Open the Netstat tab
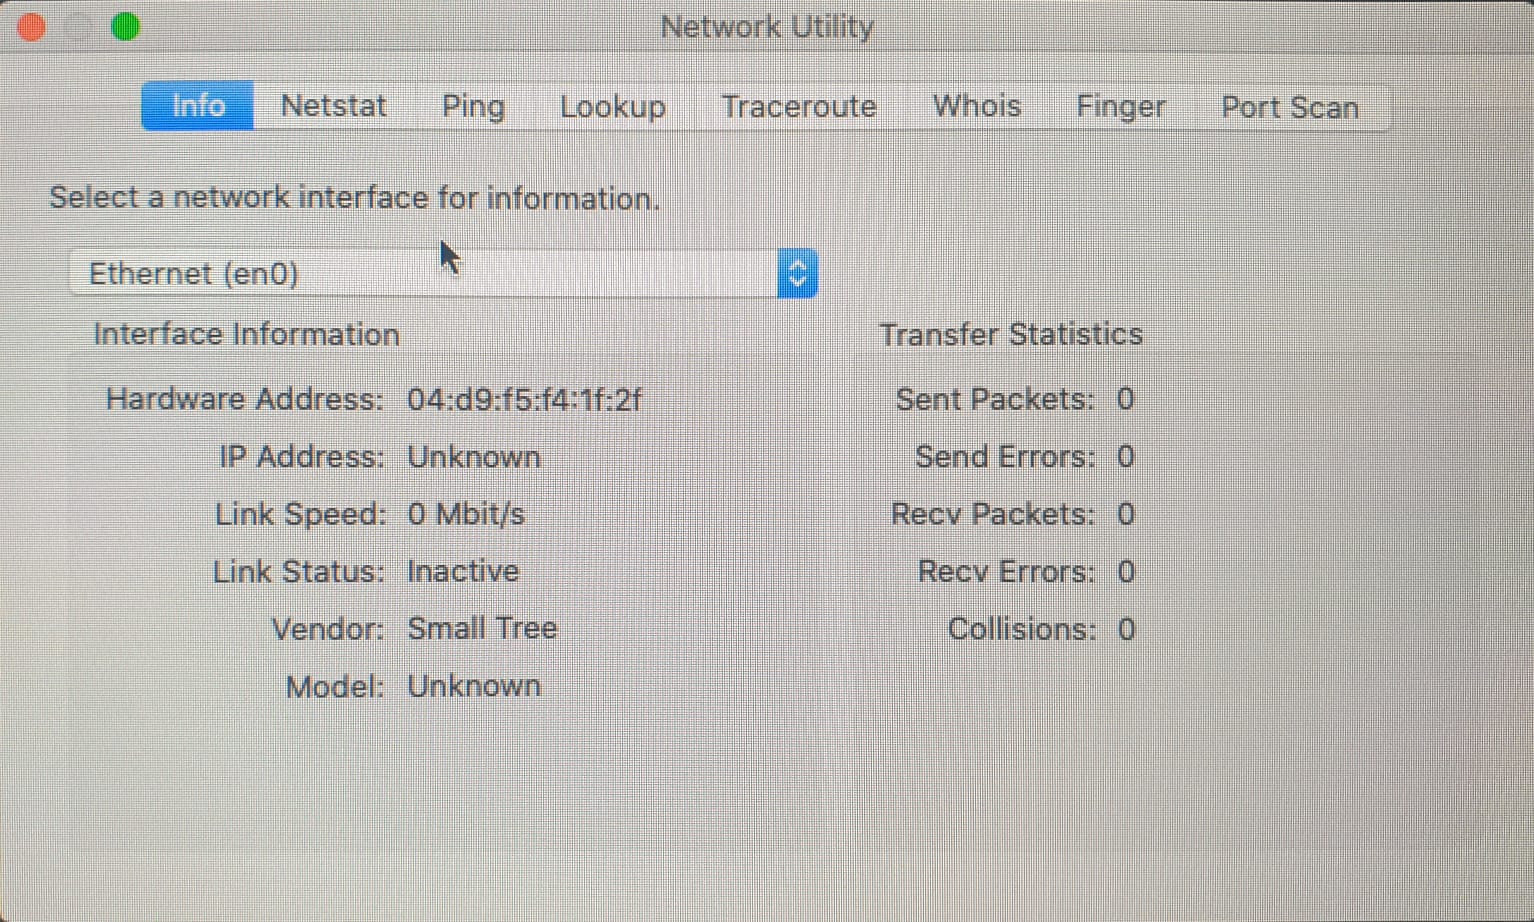Screen dimensions: 1534x922 tap(333, 106)
